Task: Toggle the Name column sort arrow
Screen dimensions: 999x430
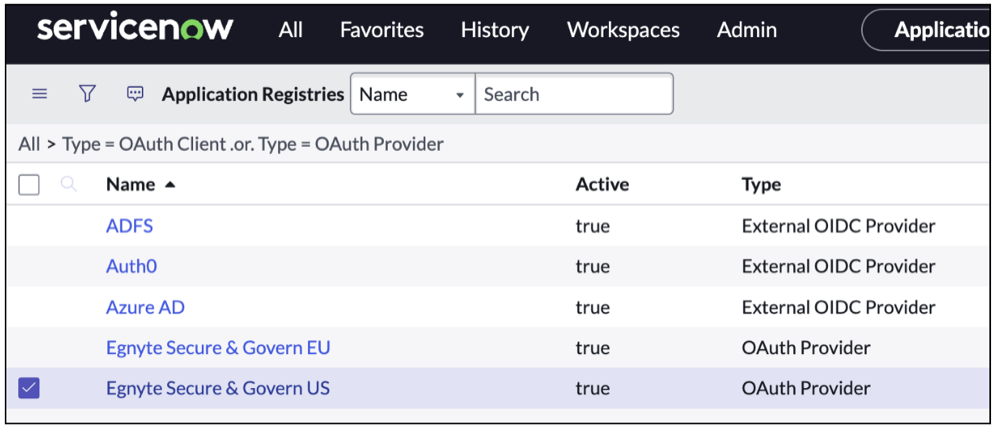Action: click(169, 185)
